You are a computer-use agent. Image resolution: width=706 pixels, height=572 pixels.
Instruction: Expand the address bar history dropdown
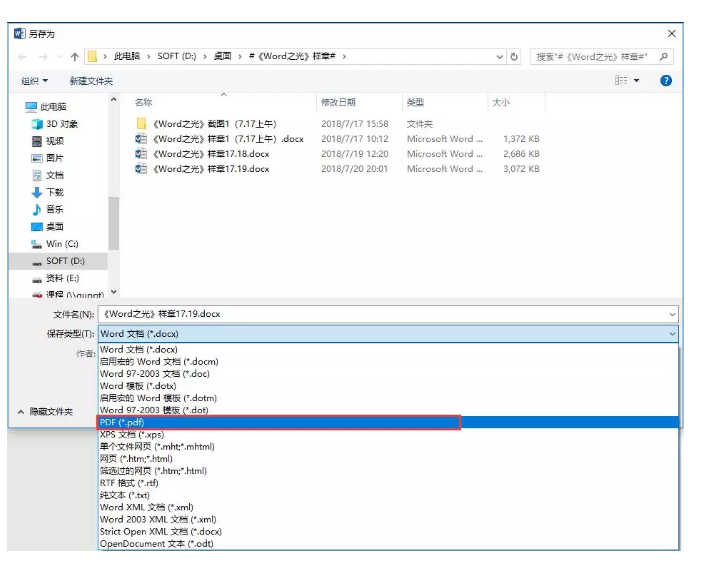(499, 57)
